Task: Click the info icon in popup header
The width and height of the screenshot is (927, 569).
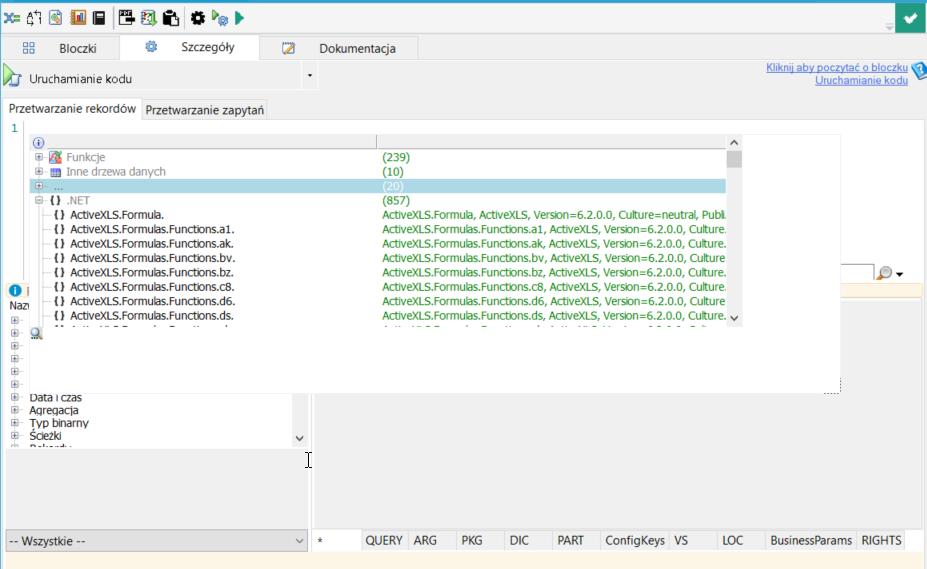Action: 38,143
